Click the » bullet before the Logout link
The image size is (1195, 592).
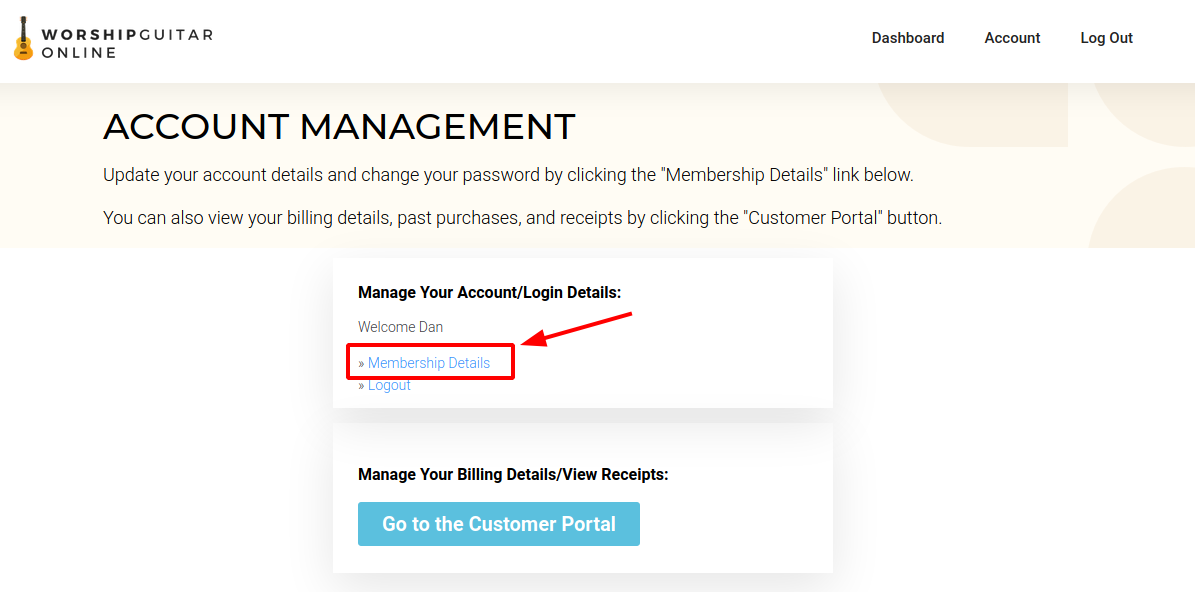click(x=361, y=386)
